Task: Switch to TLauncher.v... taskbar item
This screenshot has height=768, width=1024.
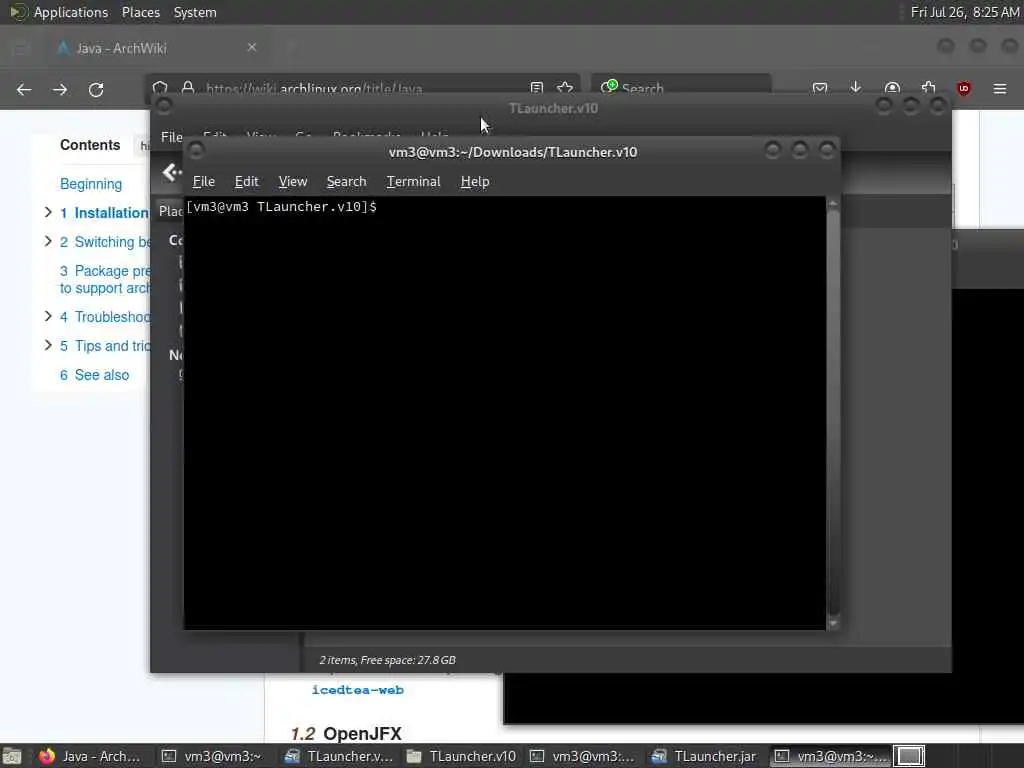Action: point(339,756)
